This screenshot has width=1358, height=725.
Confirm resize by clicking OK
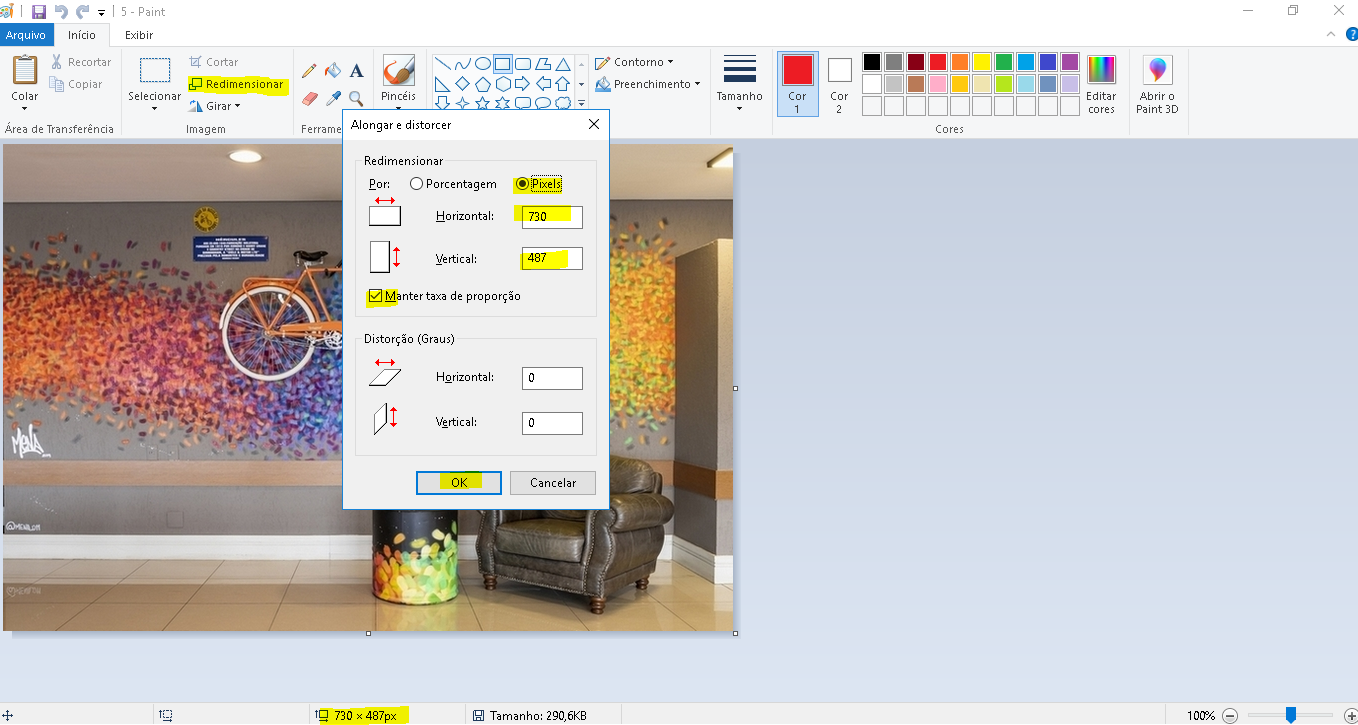point(458,482)
